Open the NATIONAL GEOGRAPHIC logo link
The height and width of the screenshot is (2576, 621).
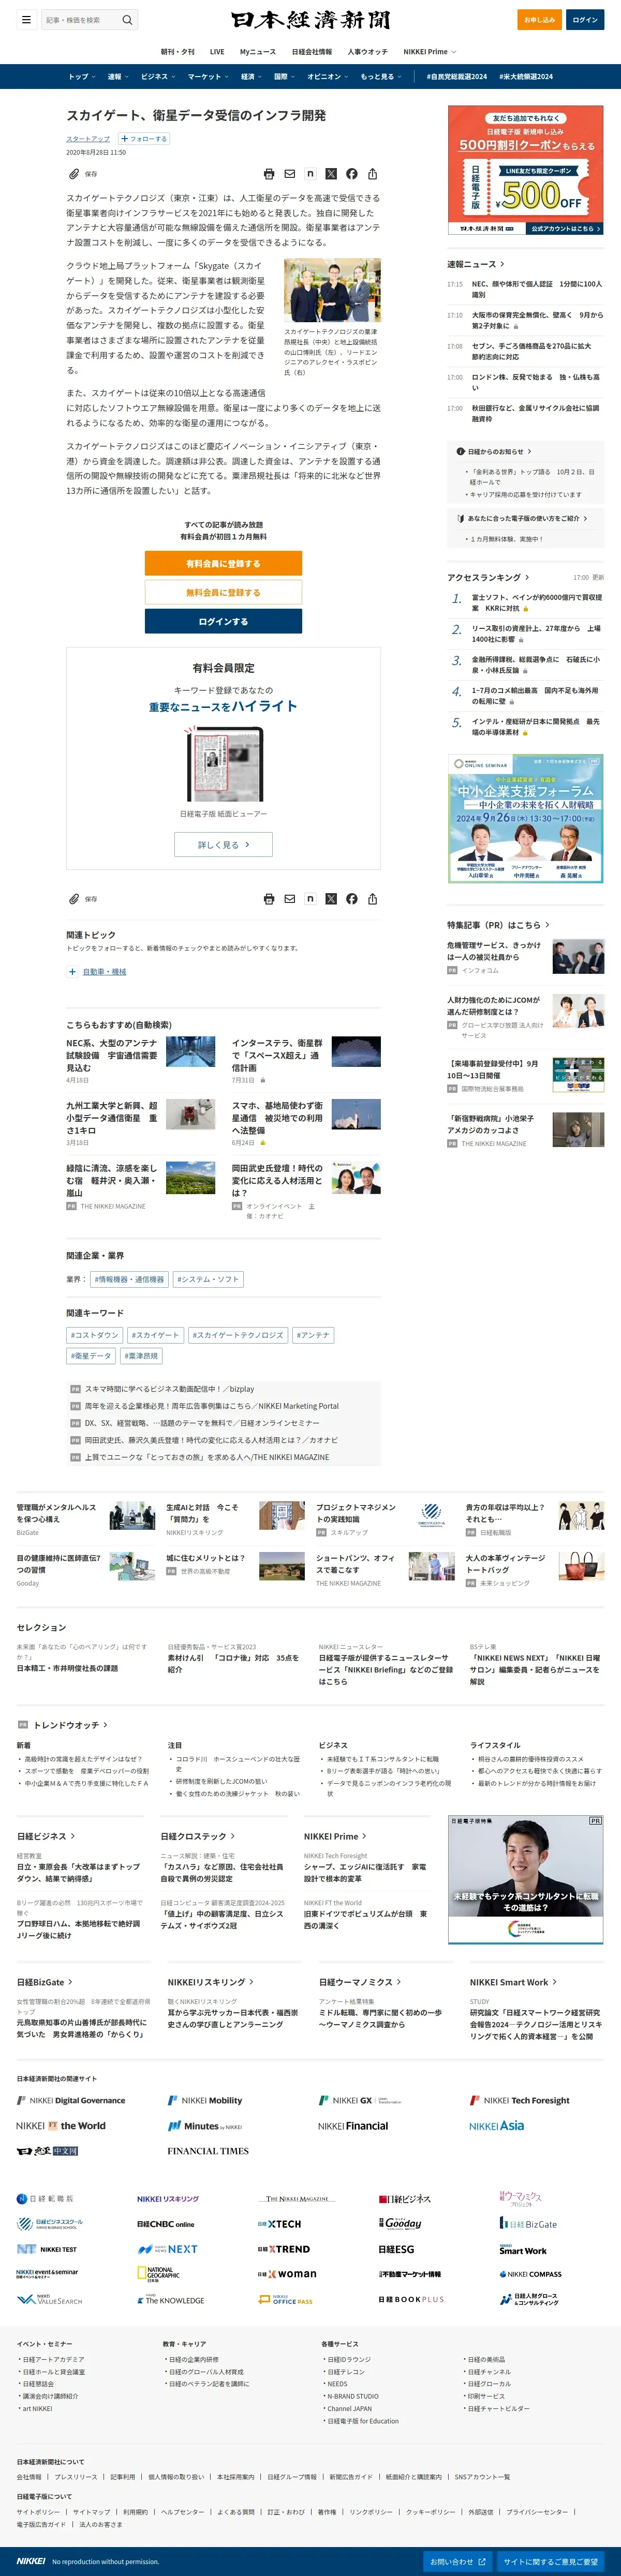click(158, 2274)
